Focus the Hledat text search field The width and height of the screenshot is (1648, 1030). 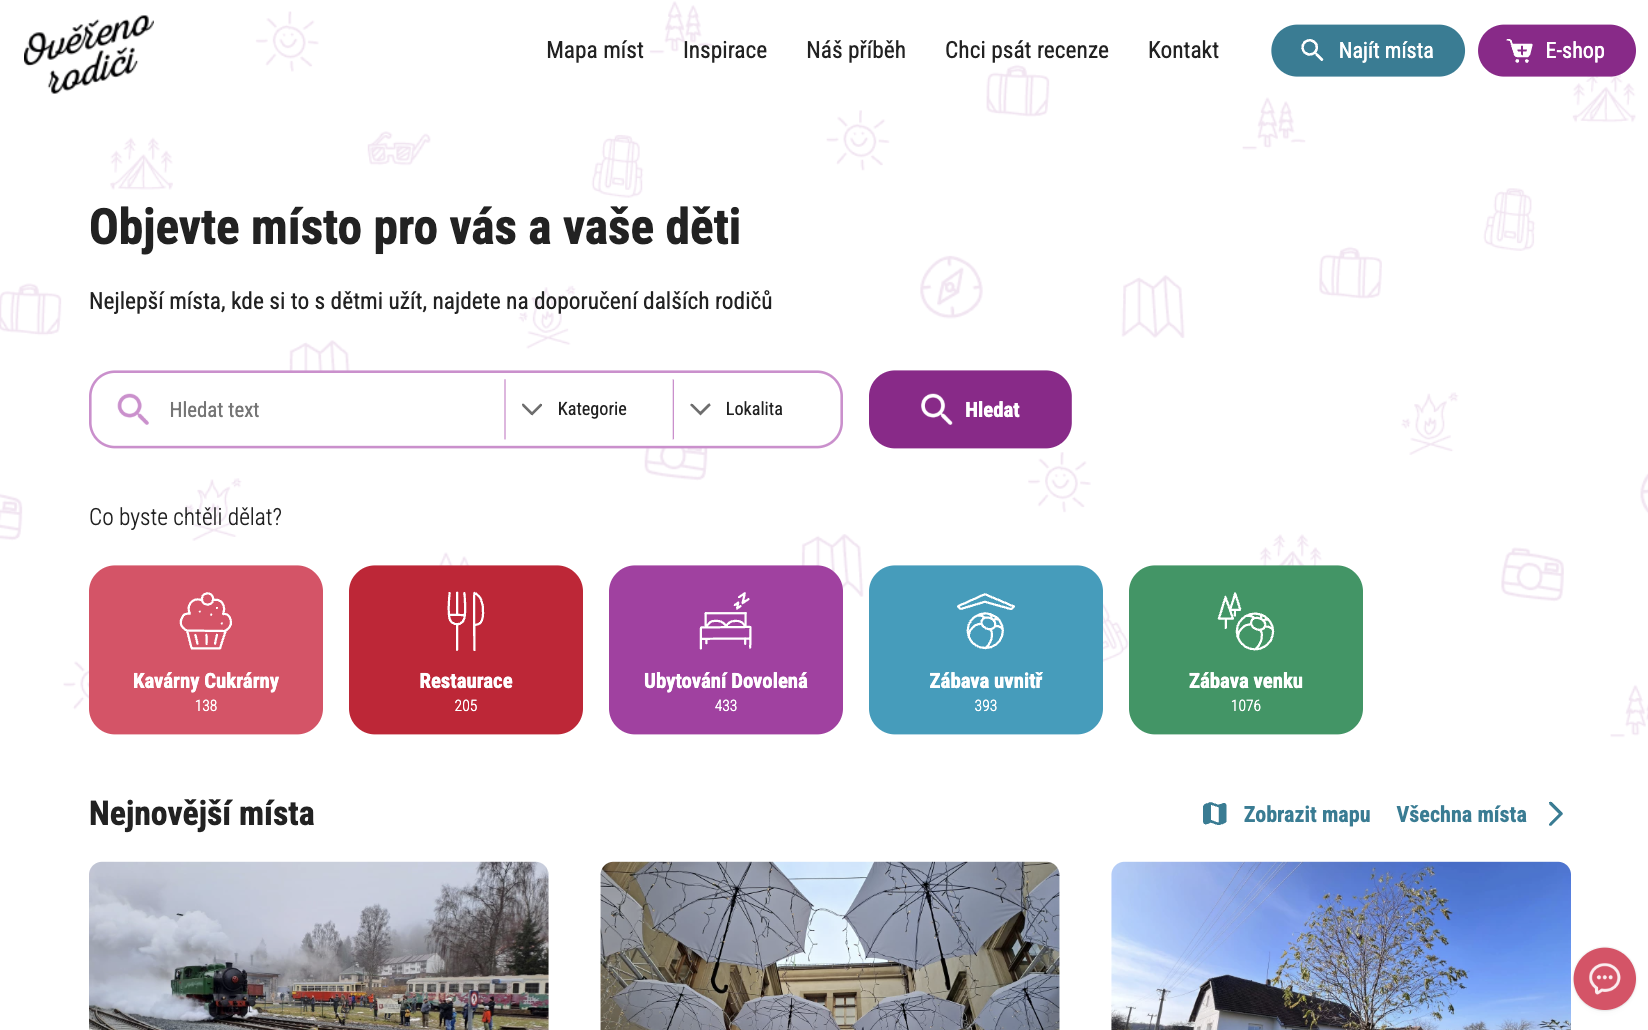coord(330,410)
